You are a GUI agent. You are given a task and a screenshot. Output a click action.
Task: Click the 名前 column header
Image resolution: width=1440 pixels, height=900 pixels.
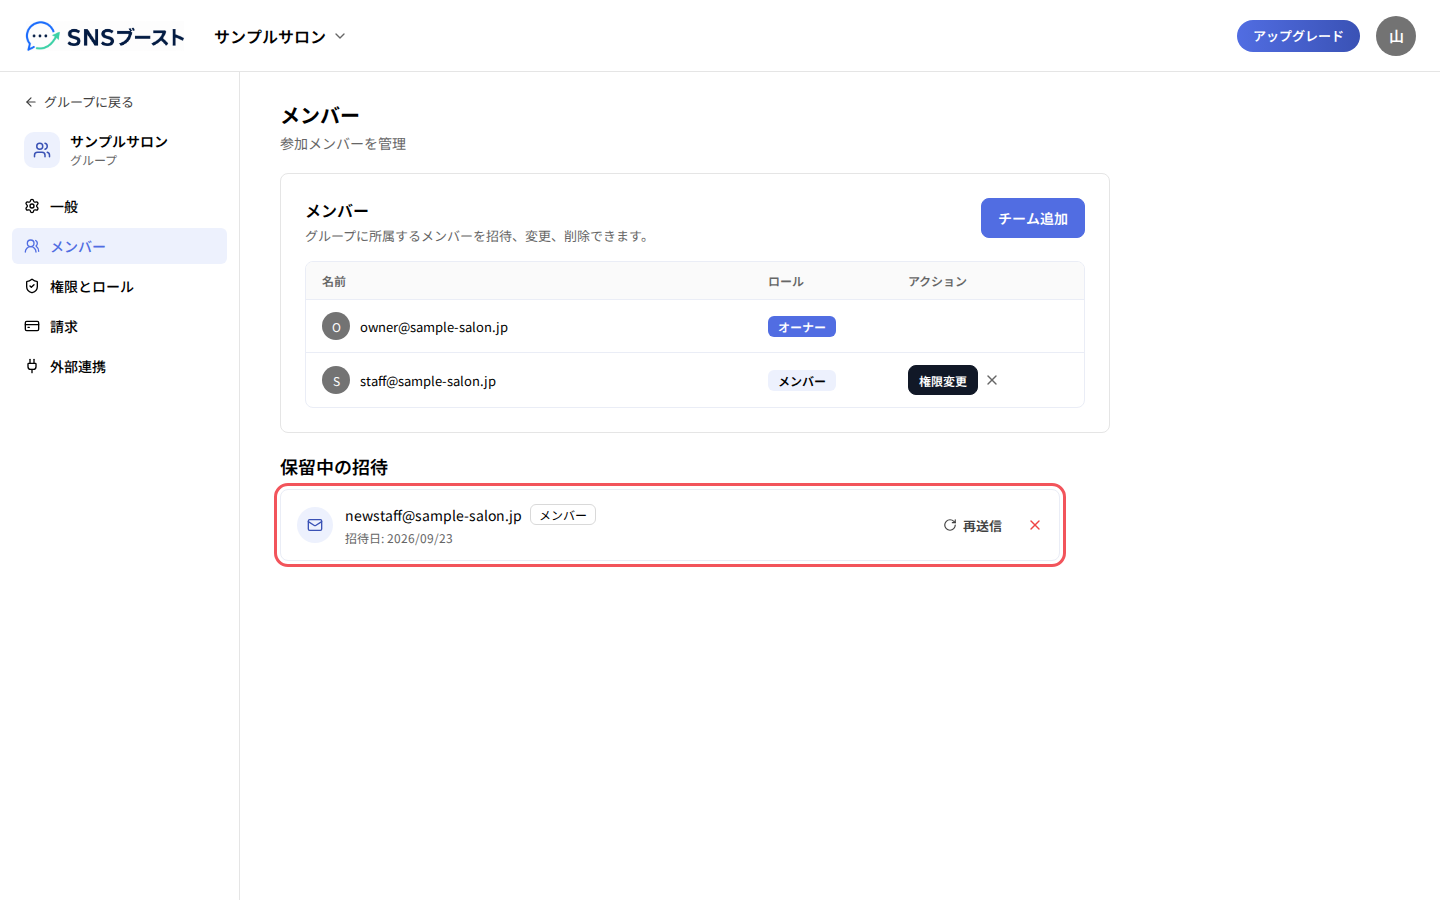click(334, 281)
